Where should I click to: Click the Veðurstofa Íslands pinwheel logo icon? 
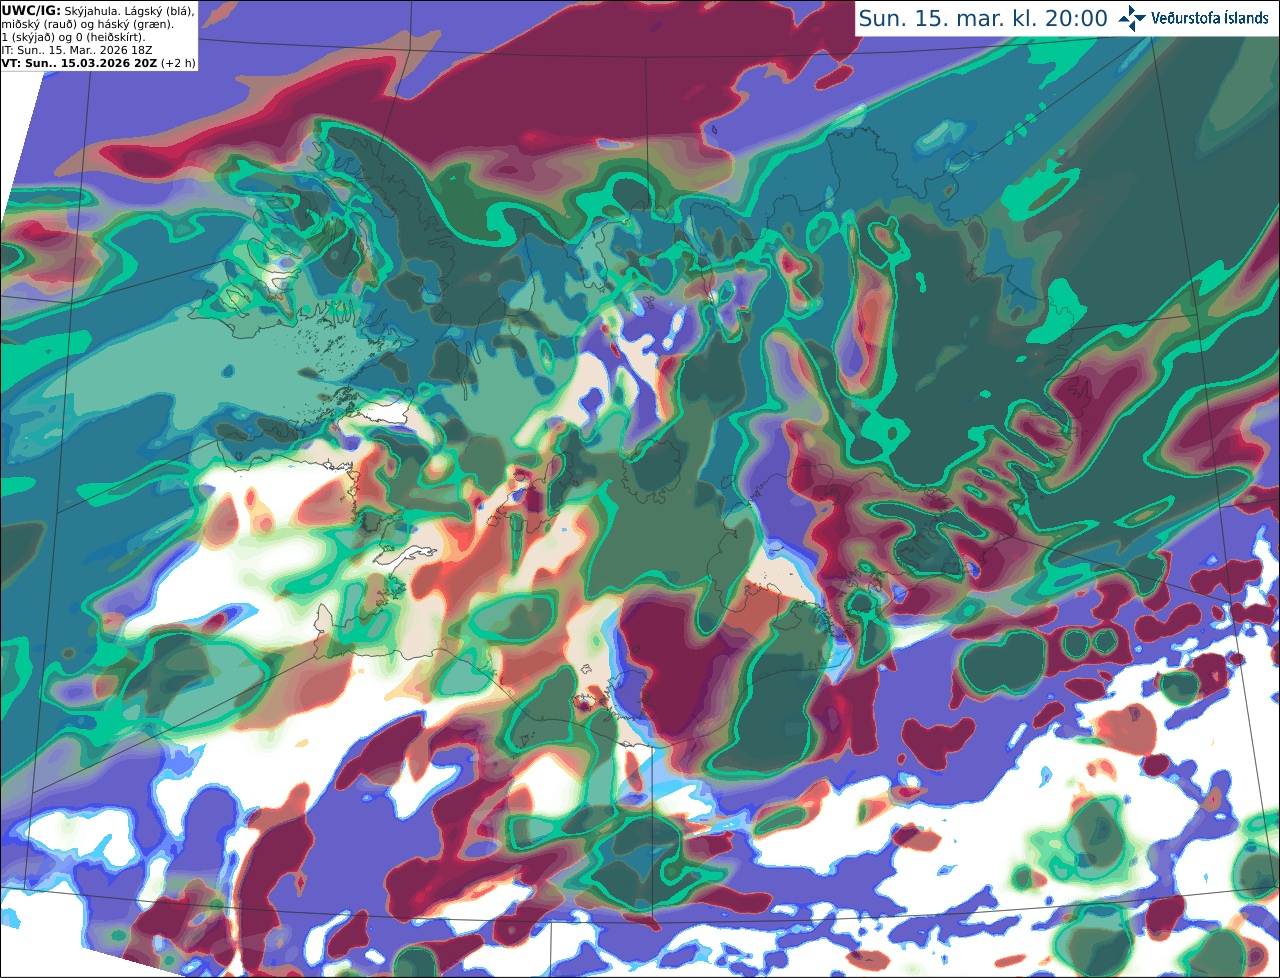point(1132,18)
